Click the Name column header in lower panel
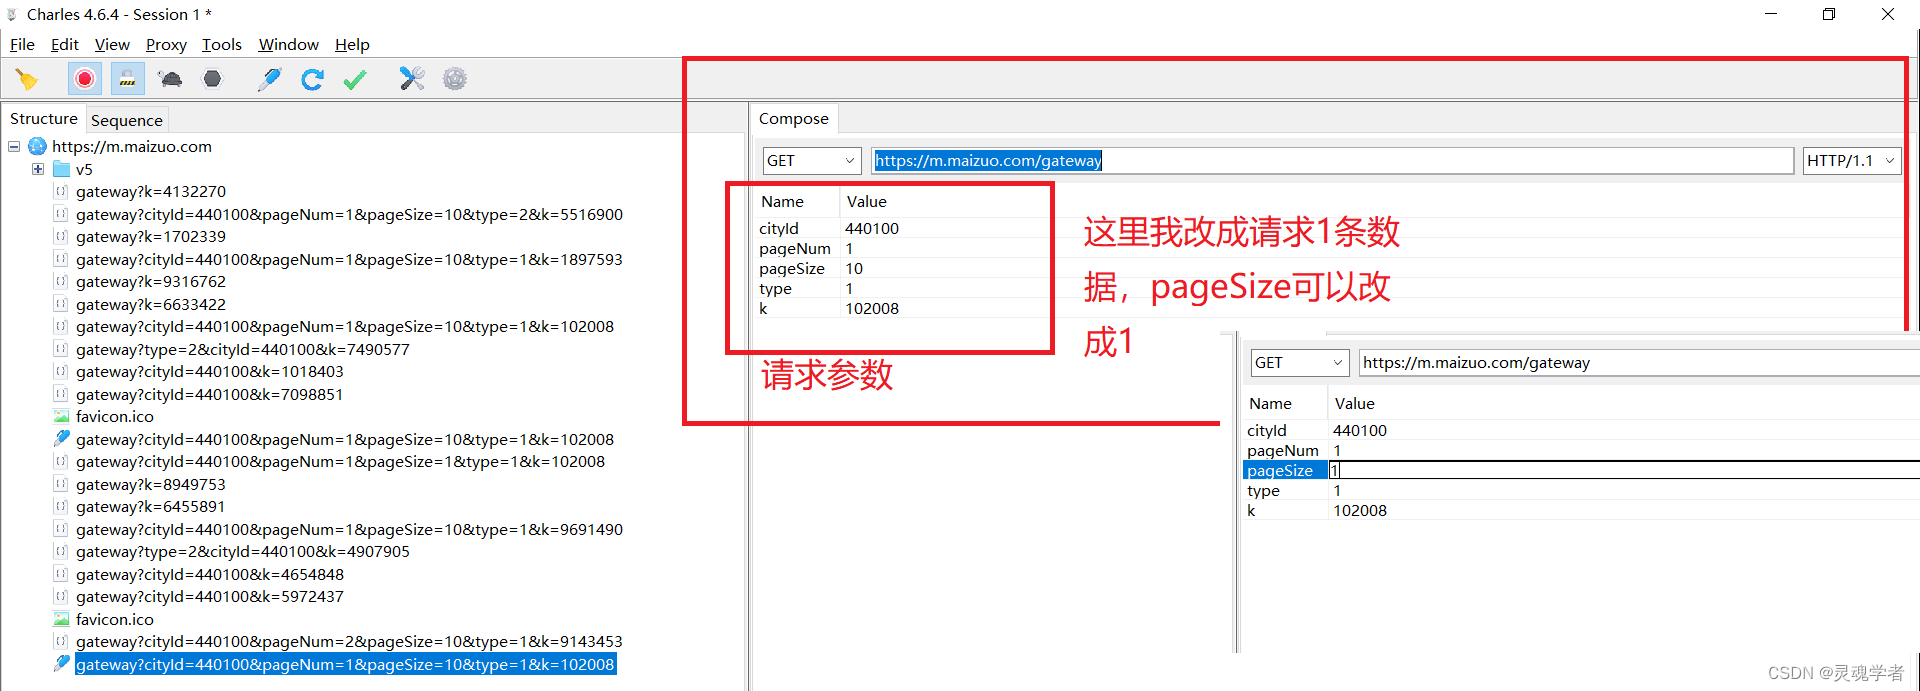 pos(1270,403)
